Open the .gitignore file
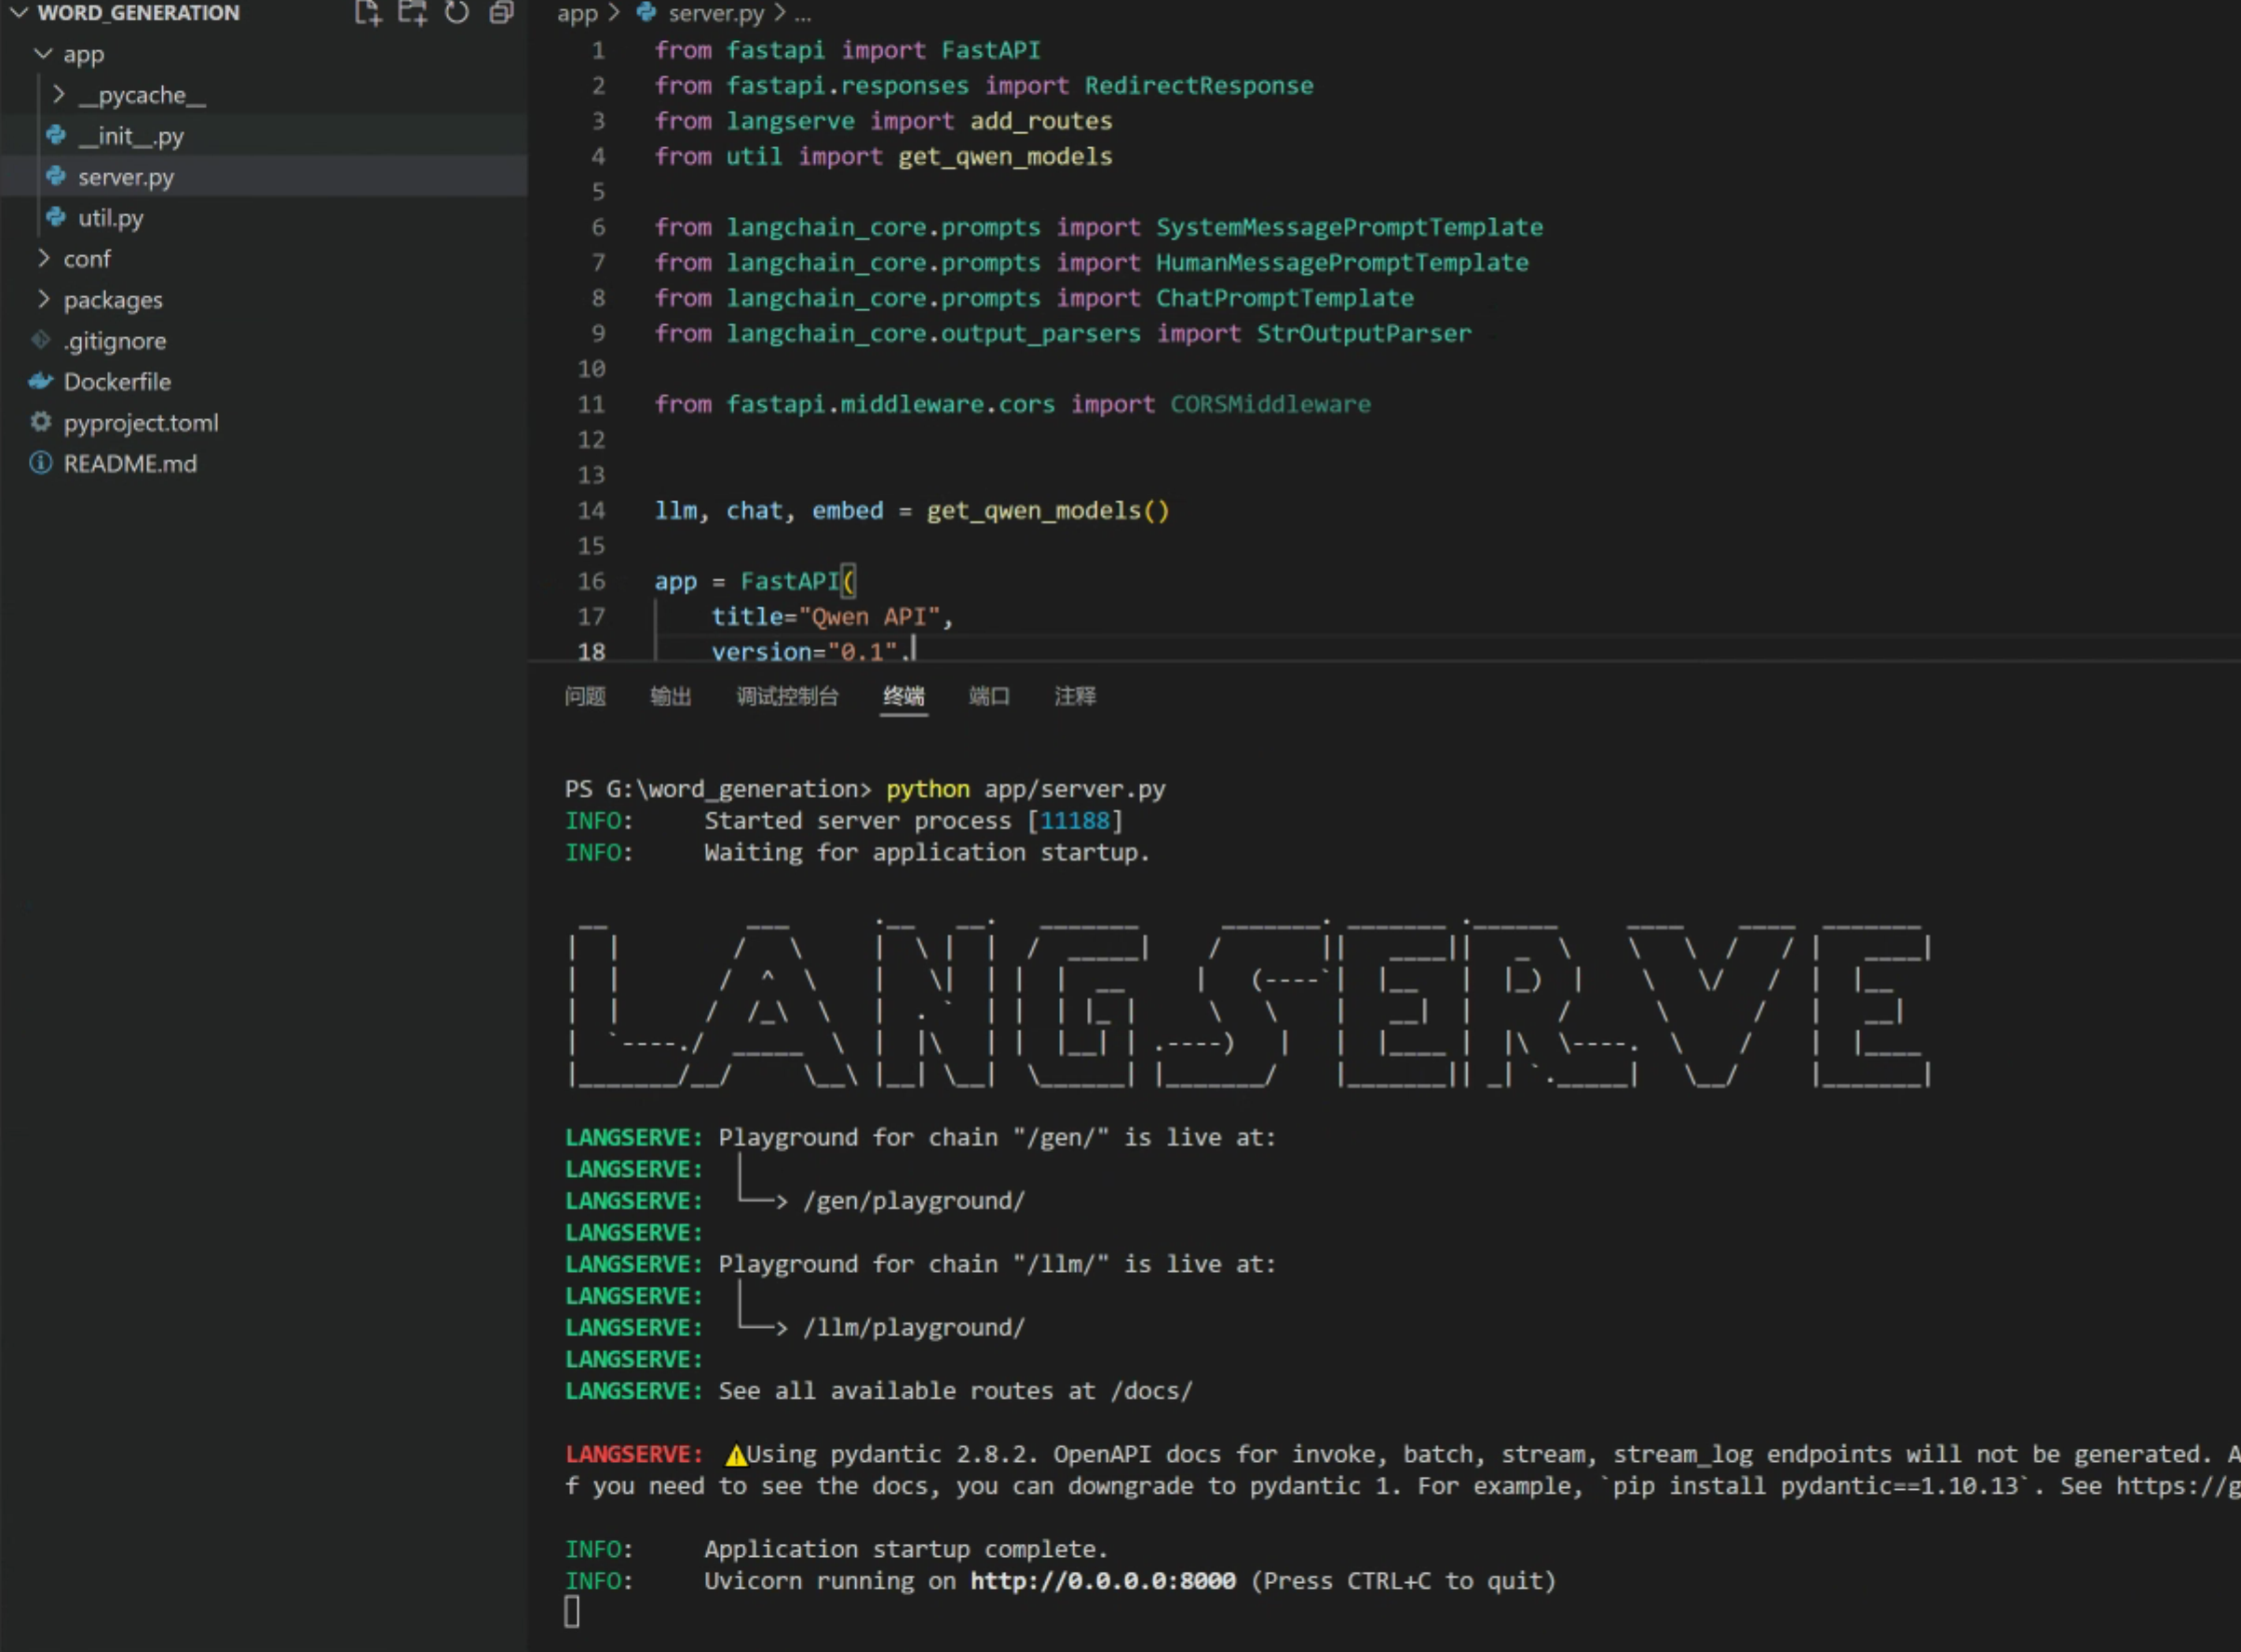The image size is (2241, 1652). pyautogui.click(x=114, y=341)
